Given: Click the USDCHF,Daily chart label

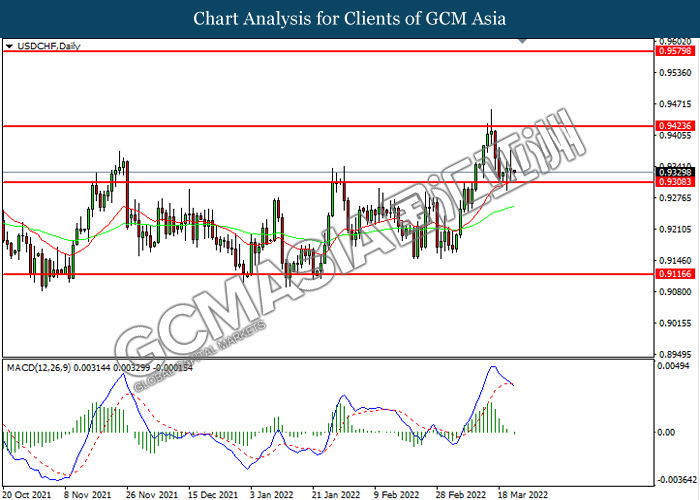Looking at the screenshot, I should [49, 46].
